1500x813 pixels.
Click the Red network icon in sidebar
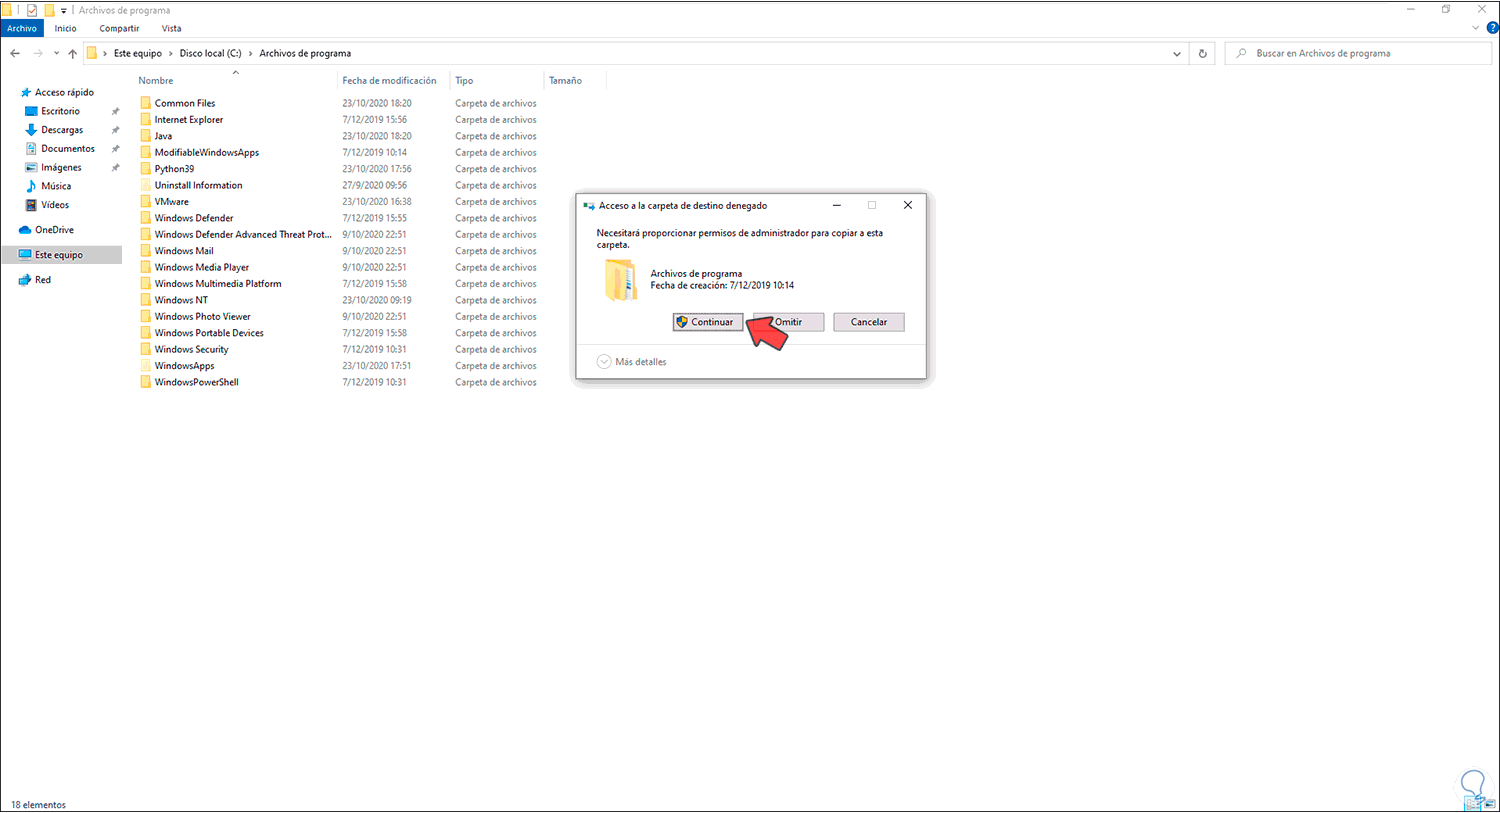[x=25, y=280]
